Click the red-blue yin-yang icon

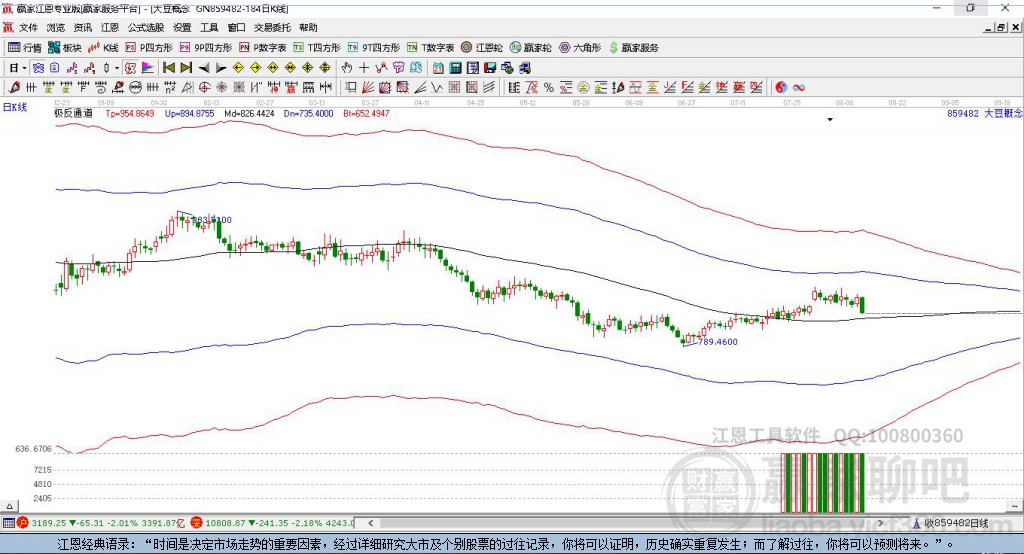tap(781, 88)
